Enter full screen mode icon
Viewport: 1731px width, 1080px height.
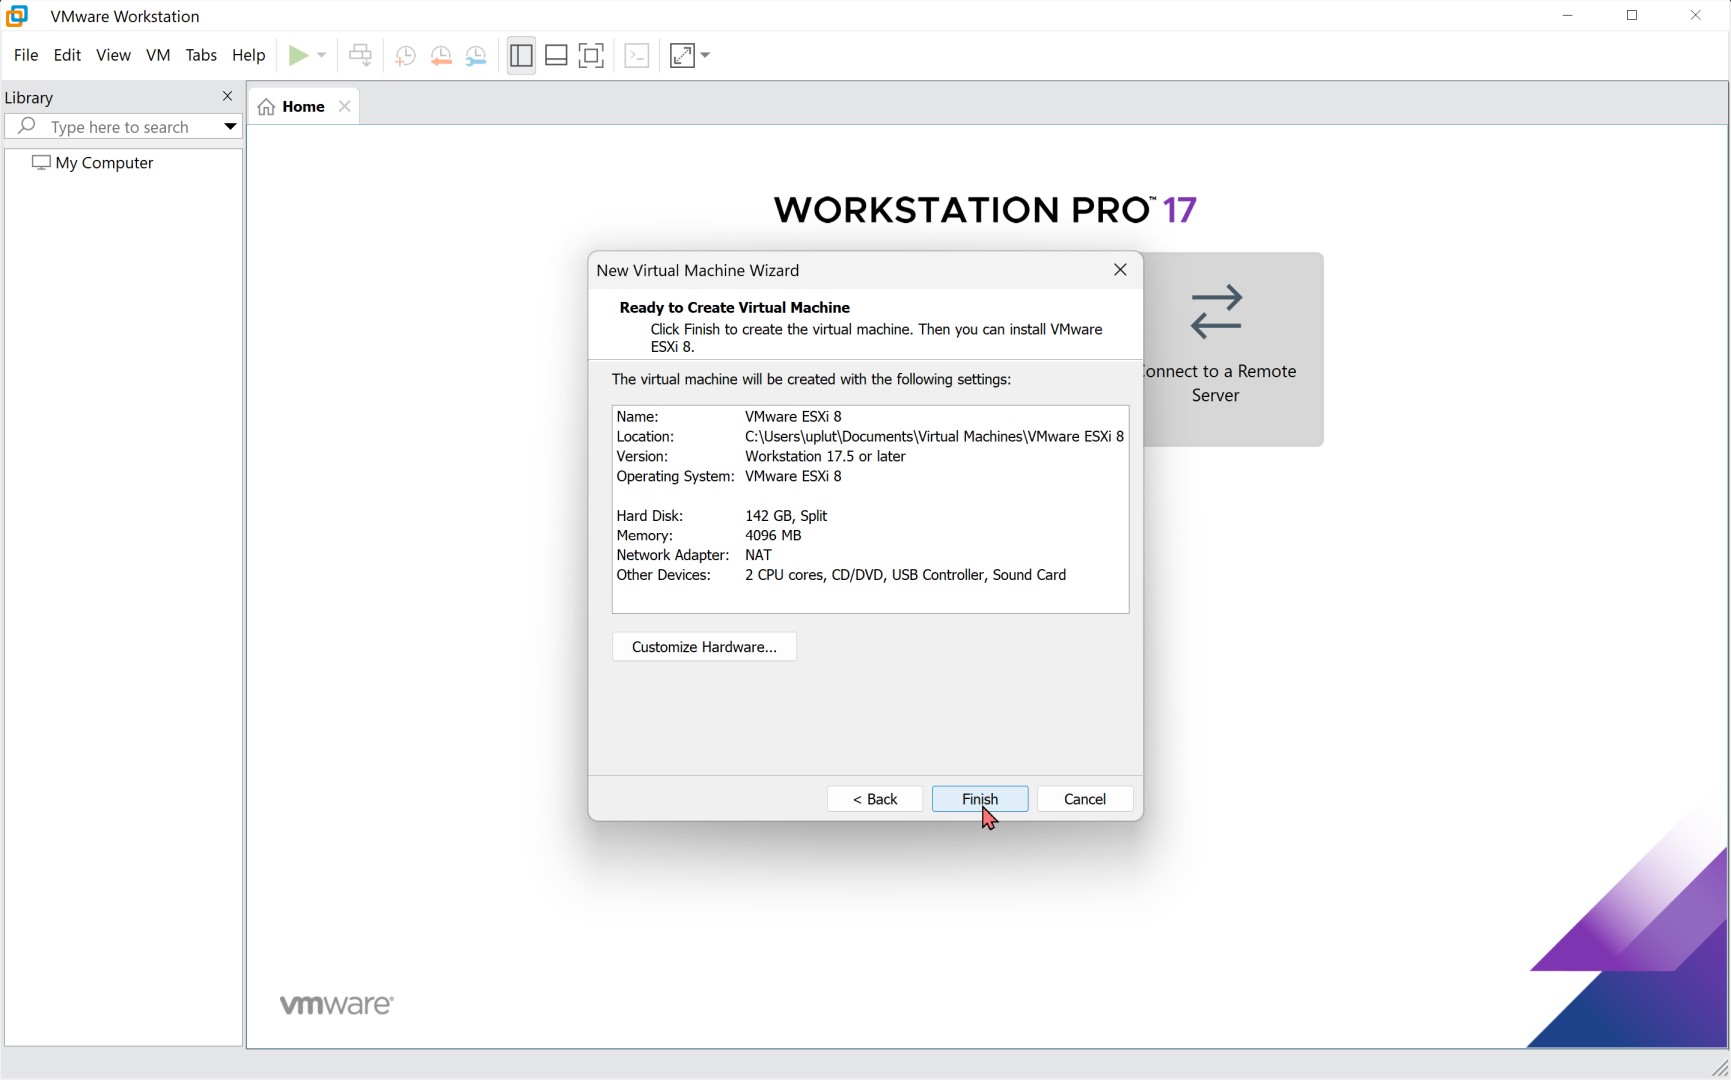coord(592,56)
